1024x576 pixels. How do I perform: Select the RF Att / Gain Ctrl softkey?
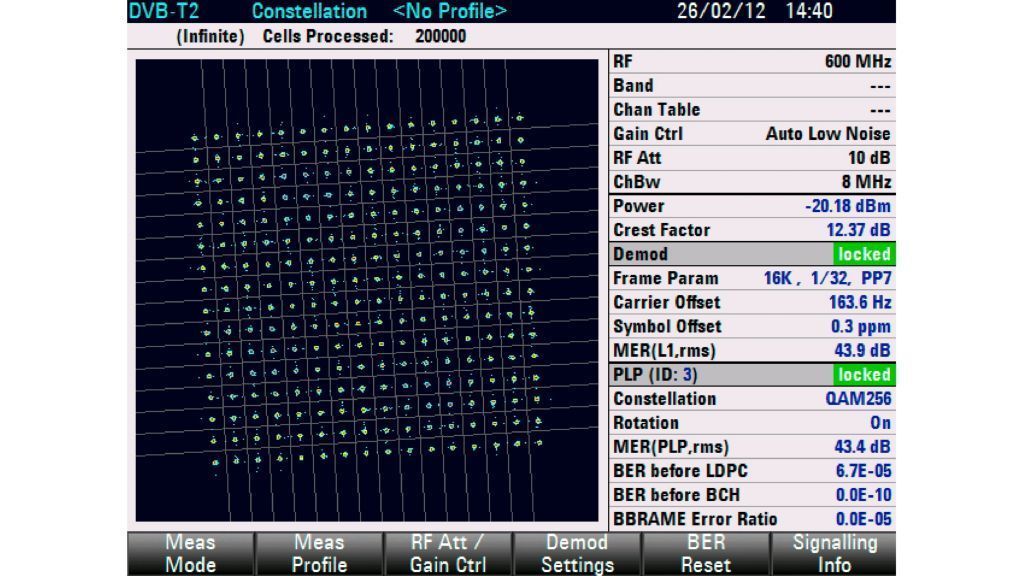(448, 552)
